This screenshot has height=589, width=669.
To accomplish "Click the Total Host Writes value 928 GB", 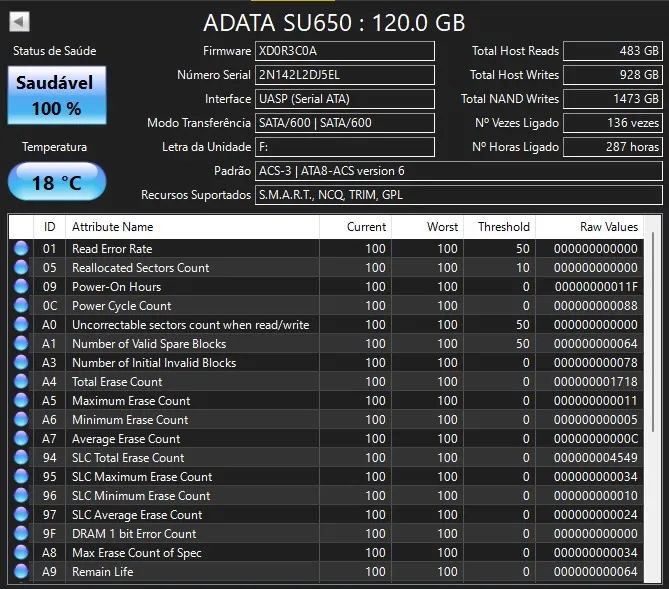I will (613, 75).
